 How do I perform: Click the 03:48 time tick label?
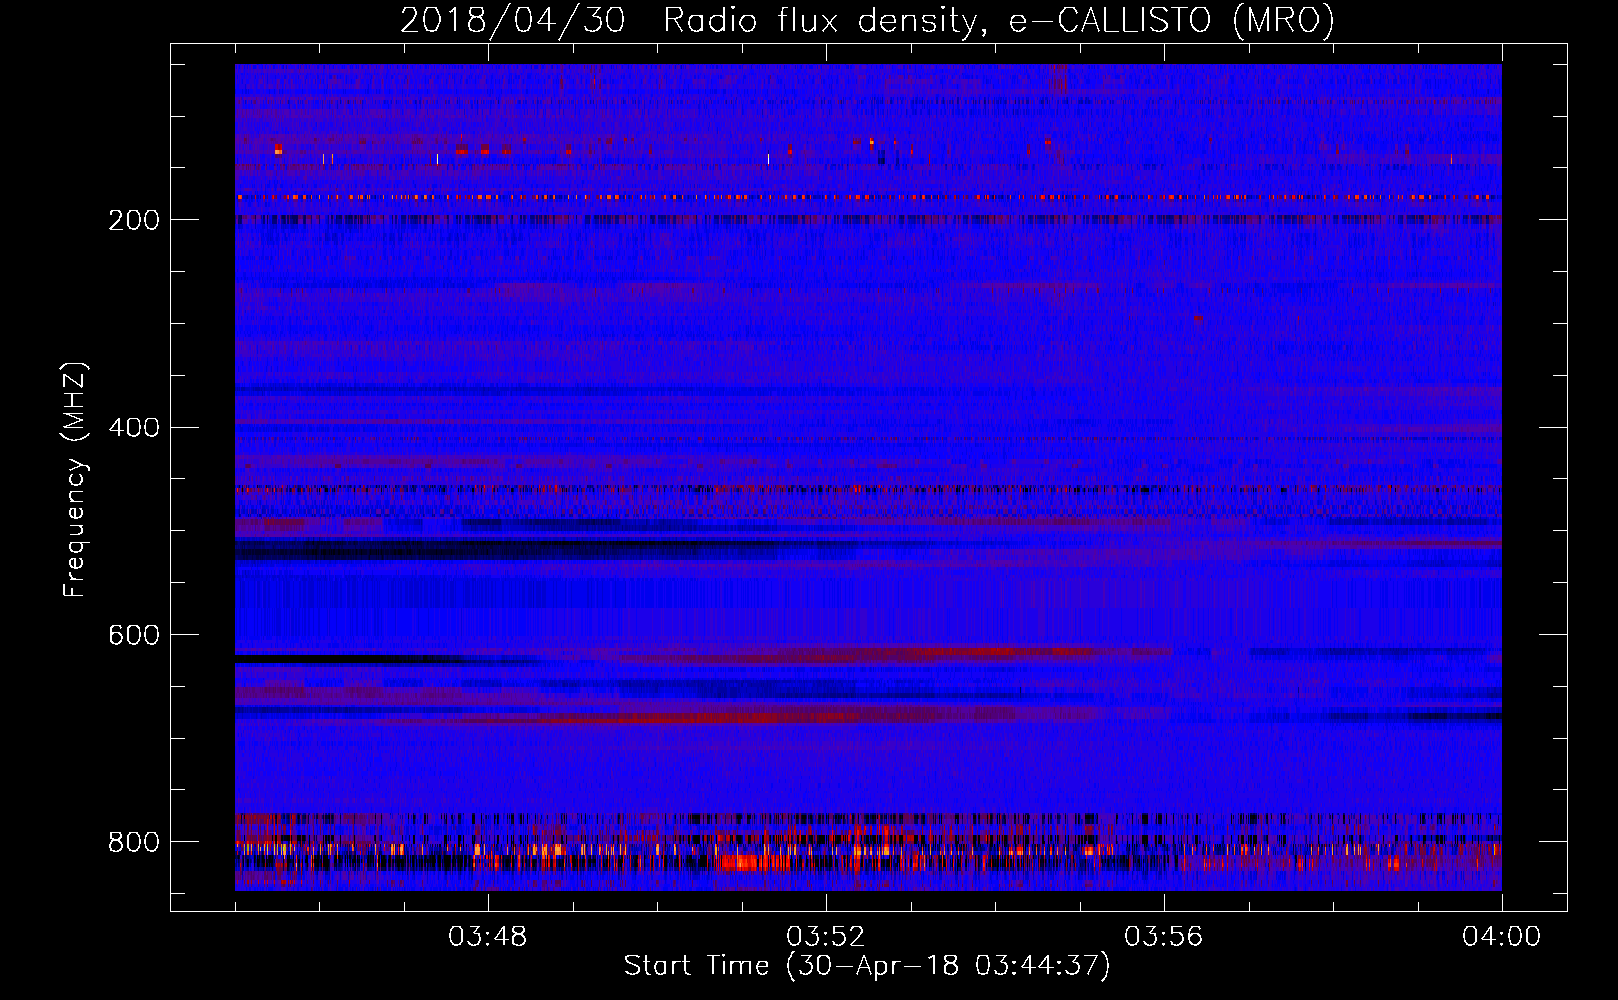pos(487,937)
